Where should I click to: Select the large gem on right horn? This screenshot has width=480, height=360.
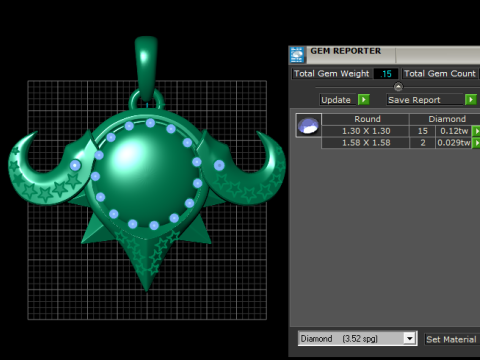[219, 165]
